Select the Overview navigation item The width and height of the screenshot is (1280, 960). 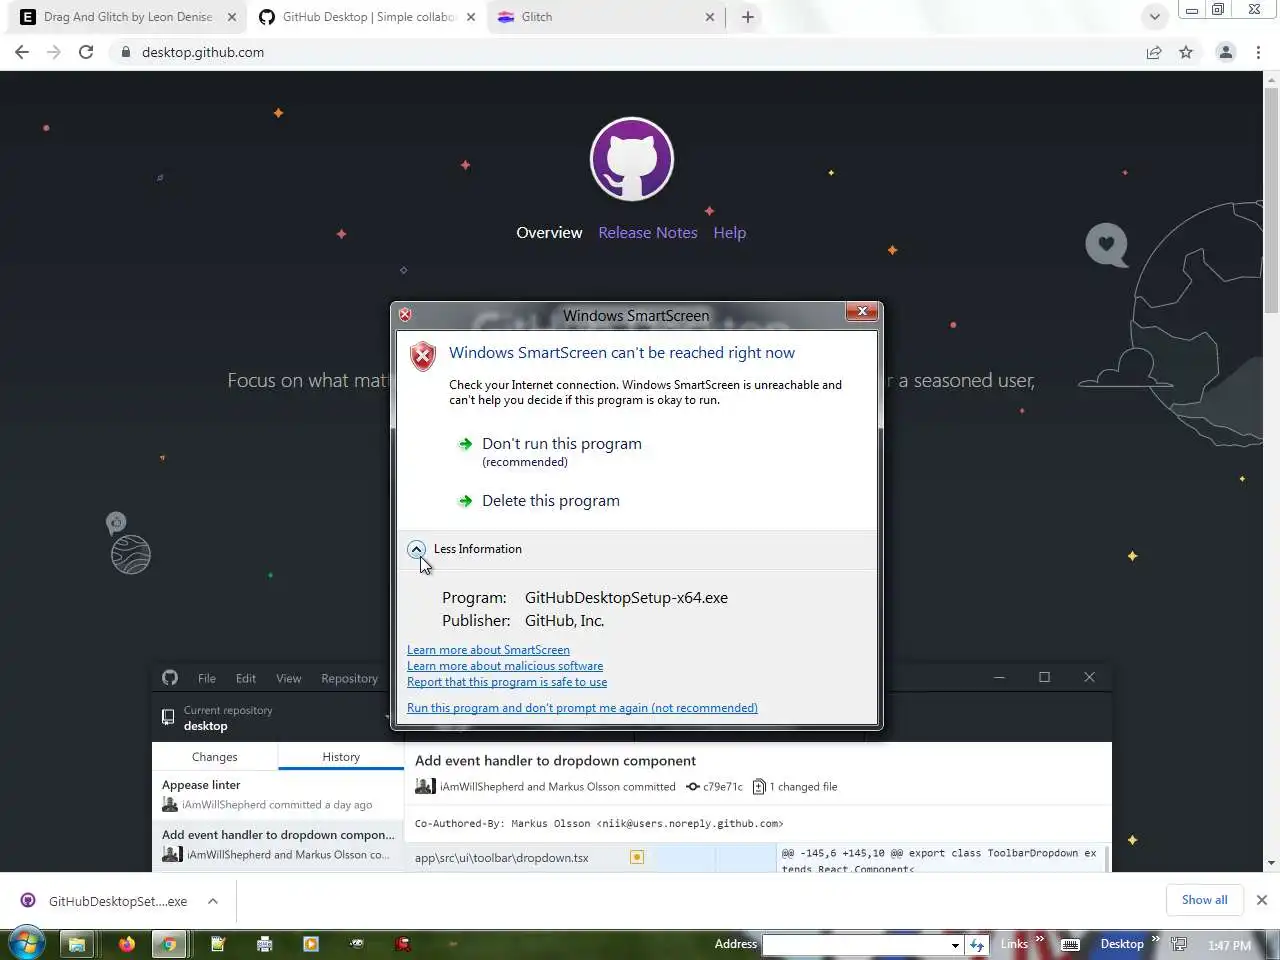click(x=549, y=233)
